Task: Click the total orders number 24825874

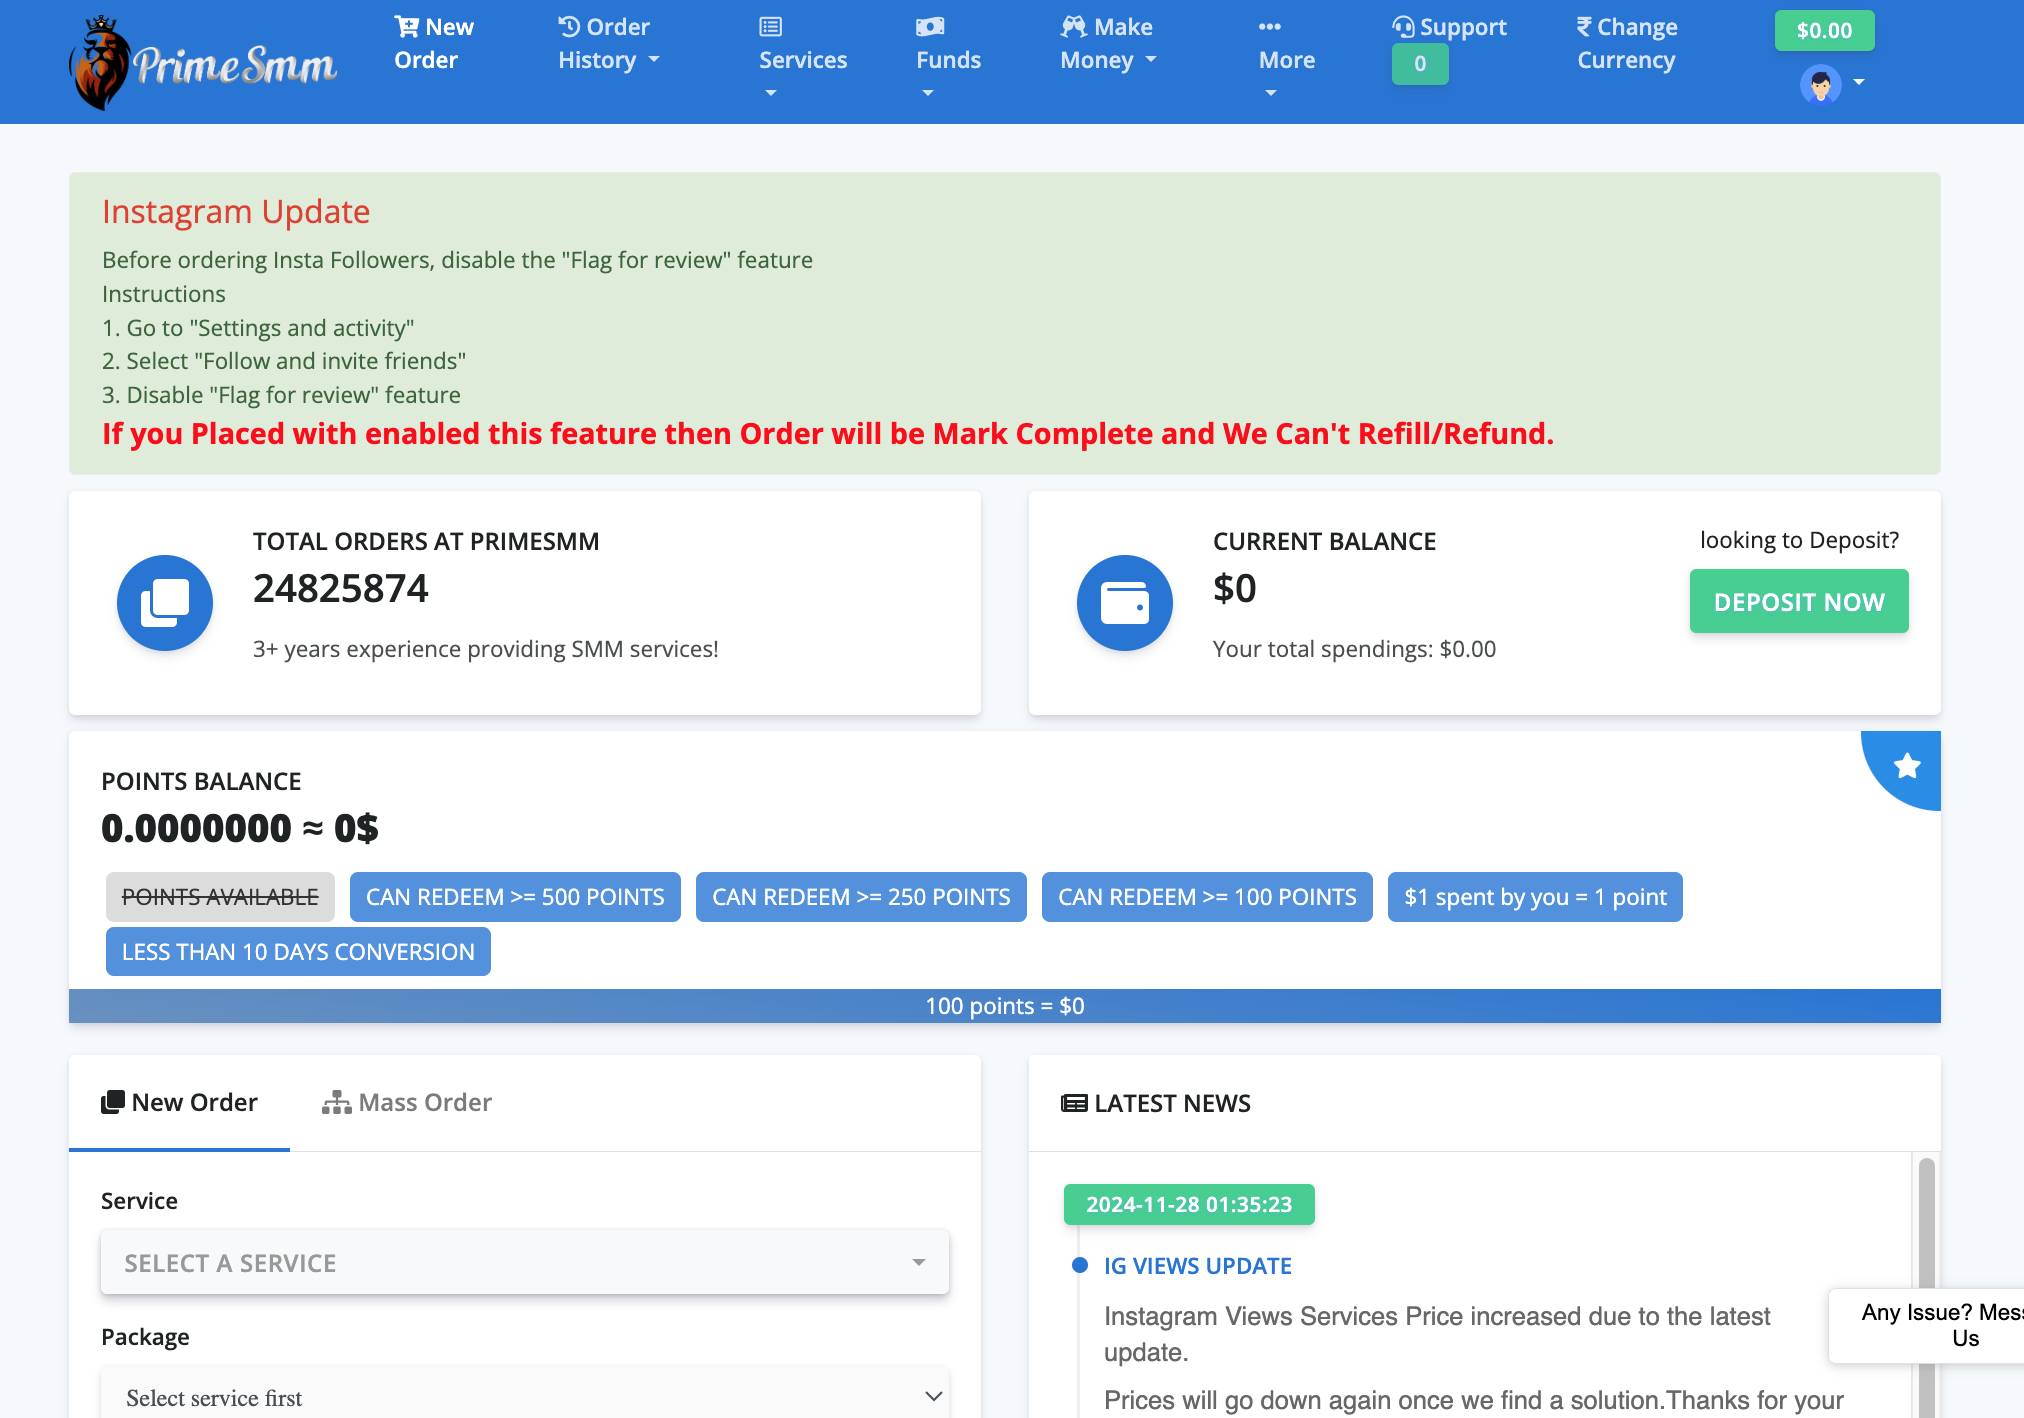Action: (341, 588)
